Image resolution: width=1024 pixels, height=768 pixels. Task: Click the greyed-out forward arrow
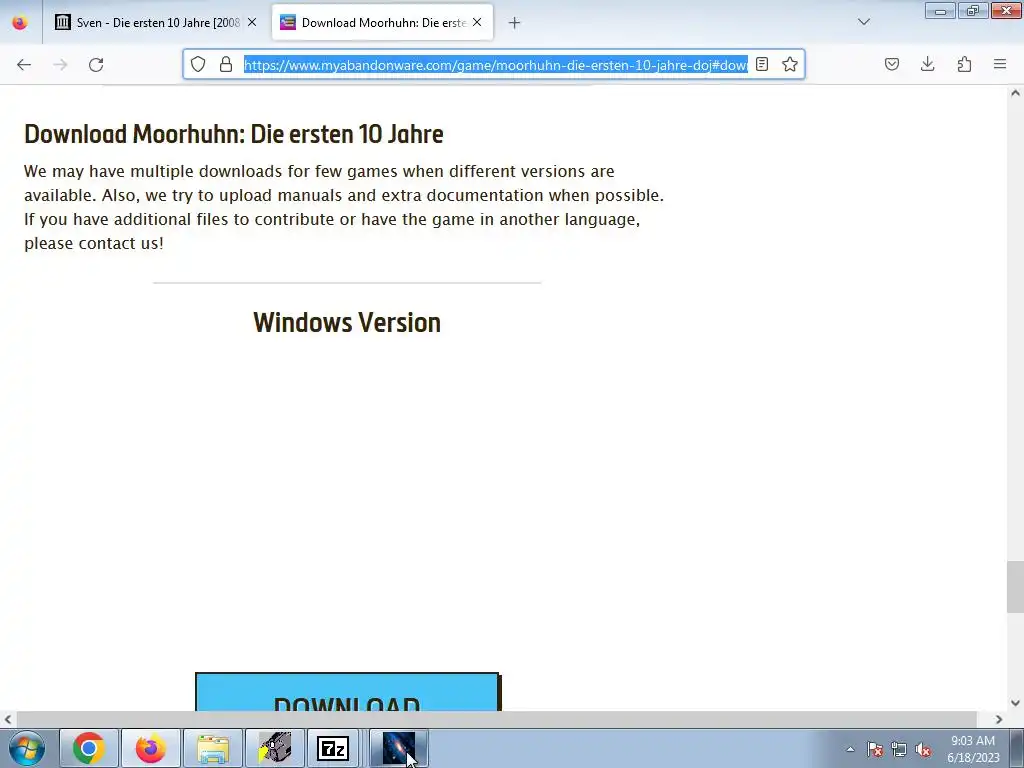(x=60, y=65)
